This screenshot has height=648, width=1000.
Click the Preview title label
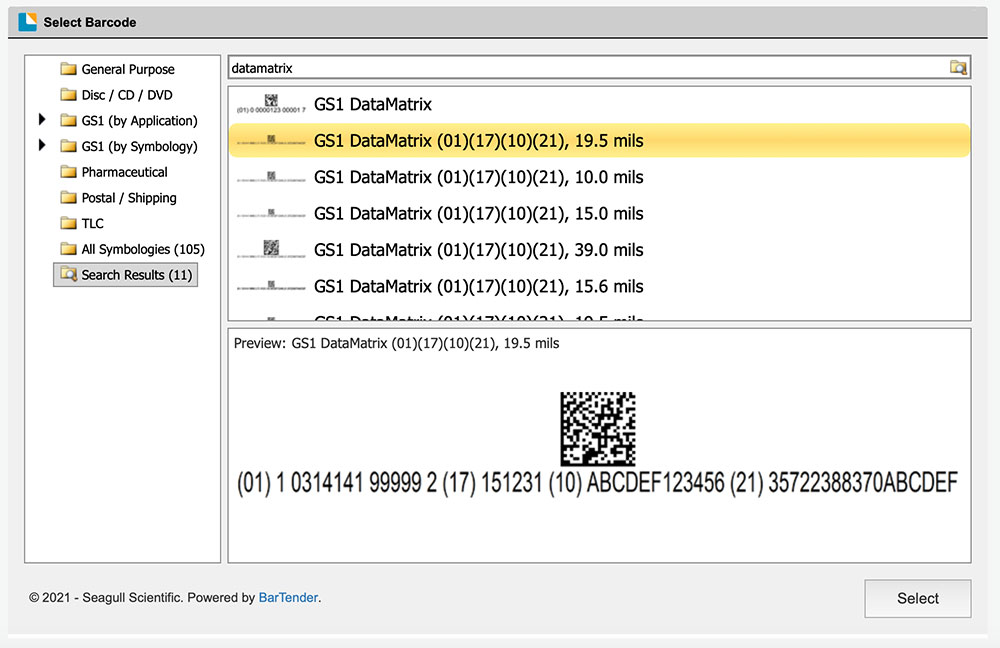pyautogui.click(x=396, y=343)
